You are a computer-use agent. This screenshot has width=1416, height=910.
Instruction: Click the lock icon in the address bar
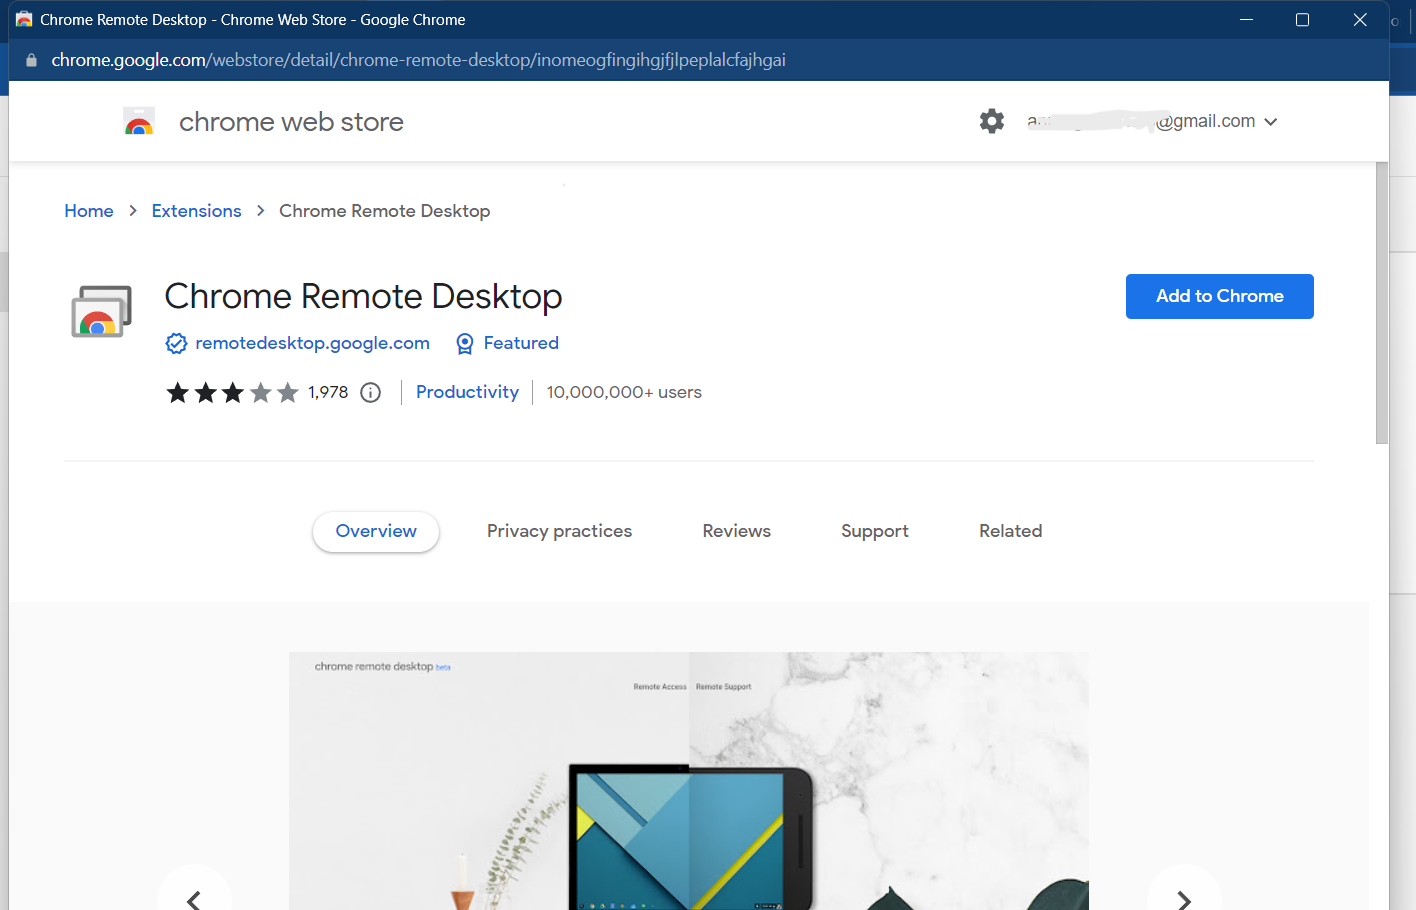(x=31, y=60)
